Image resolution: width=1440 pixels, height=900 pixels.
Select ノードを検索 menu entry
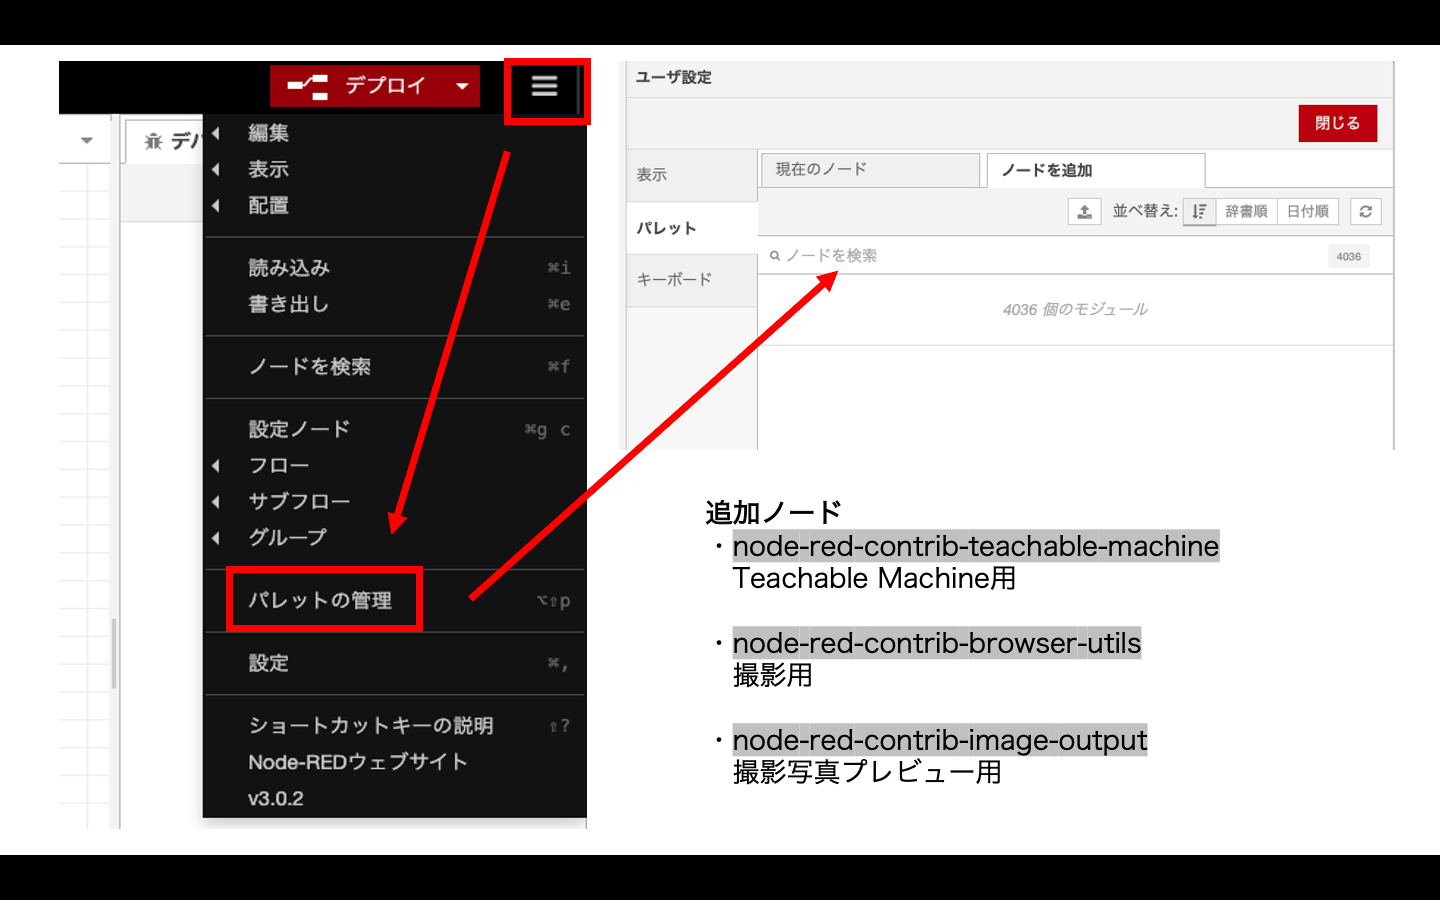point(394,367)
